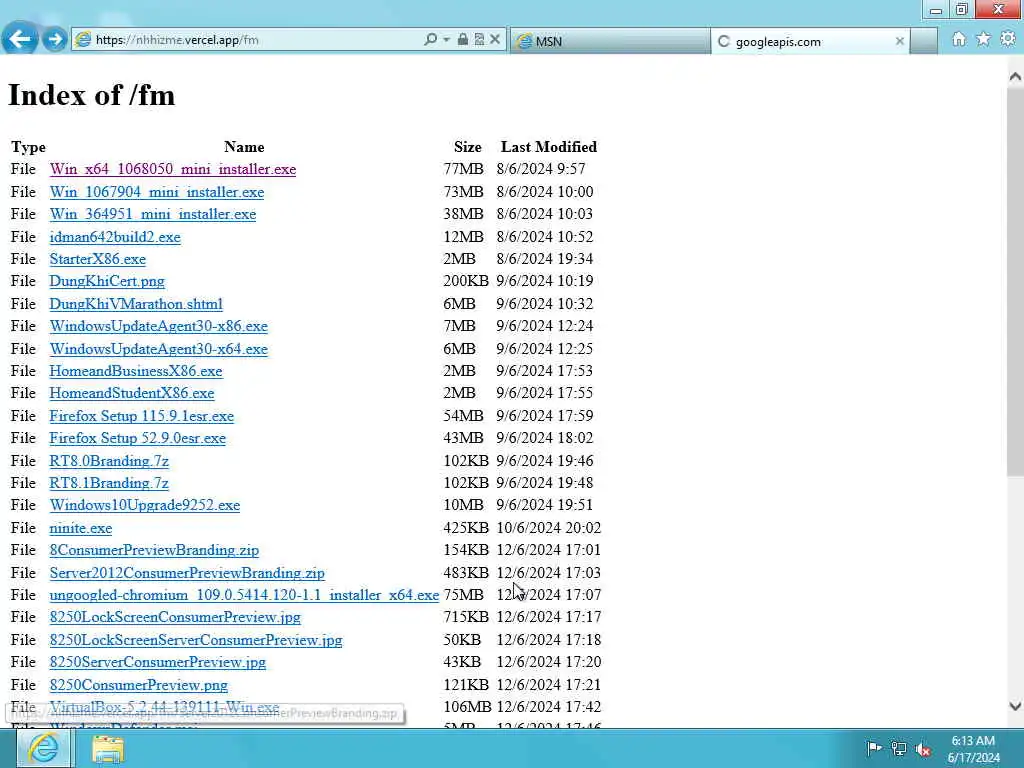Download Win_364951_mini_installer.exe
Image resolution: width=1024 pixels, height=768 pixels.
coord(153,214)
